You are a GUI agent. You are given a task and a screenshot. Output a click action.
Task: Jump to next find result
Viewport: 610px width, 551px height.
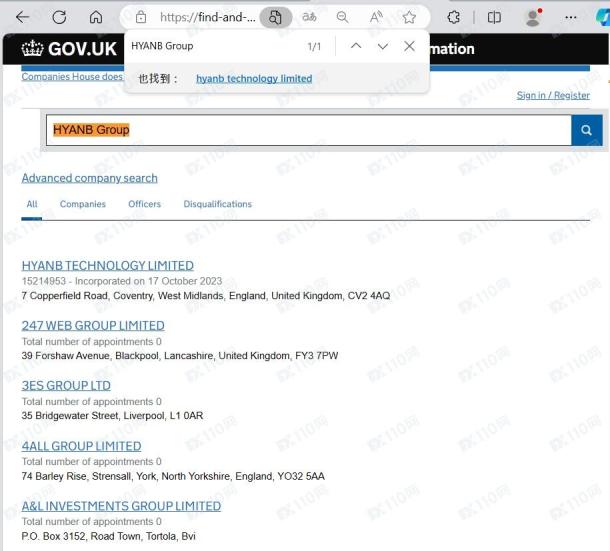click(x=383, y=46)
